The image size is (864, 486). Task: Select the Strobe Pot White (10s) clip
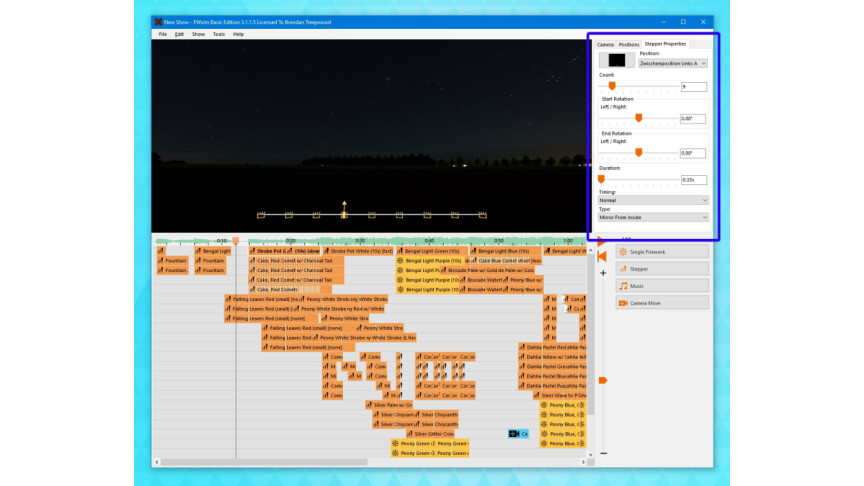[x=359, y=251]
